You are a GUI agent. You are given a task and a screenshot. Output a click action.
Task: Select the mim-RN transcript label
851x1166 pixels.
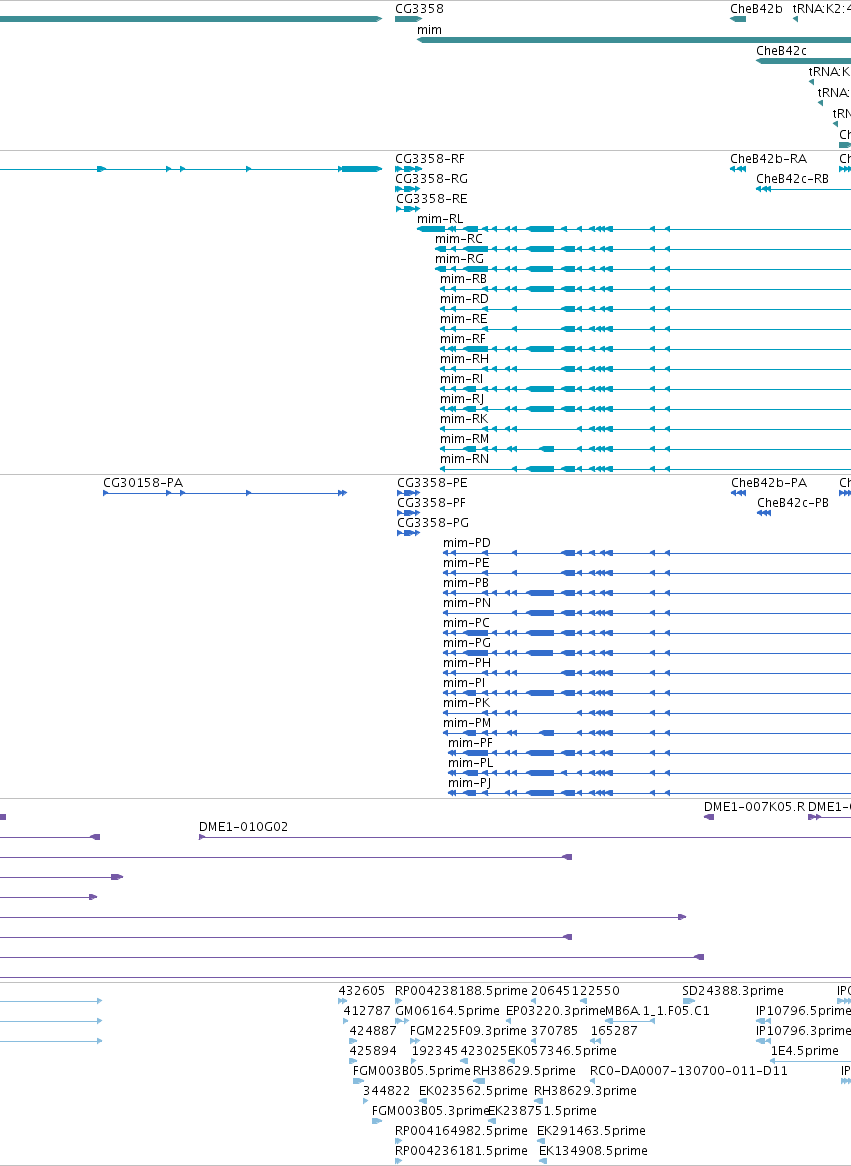[x=464, y=460]
